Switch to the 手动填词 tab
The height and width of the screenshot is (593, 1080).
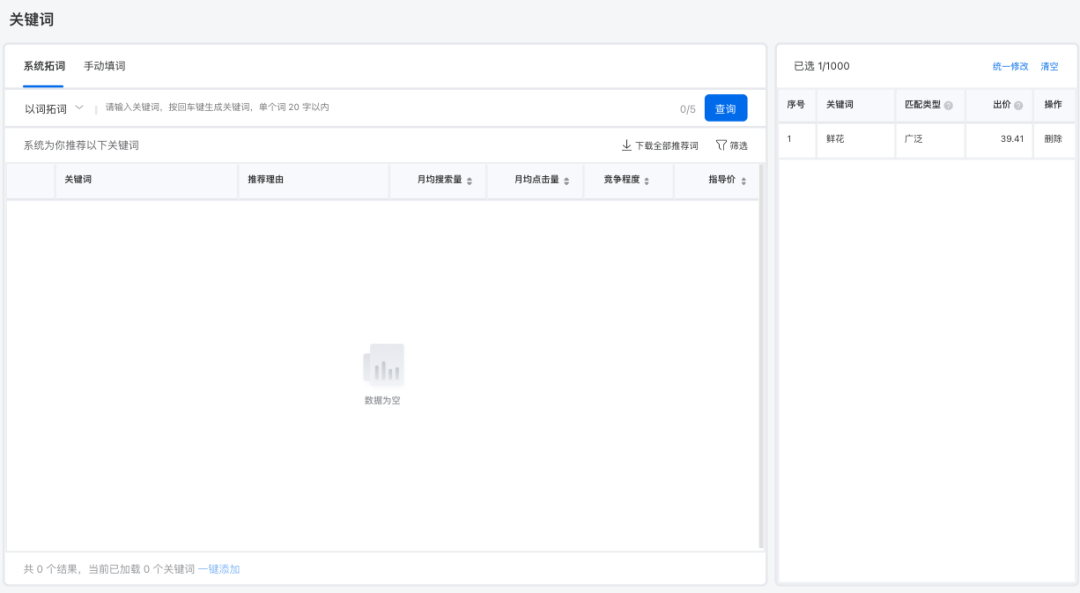(x=104, y=66)
